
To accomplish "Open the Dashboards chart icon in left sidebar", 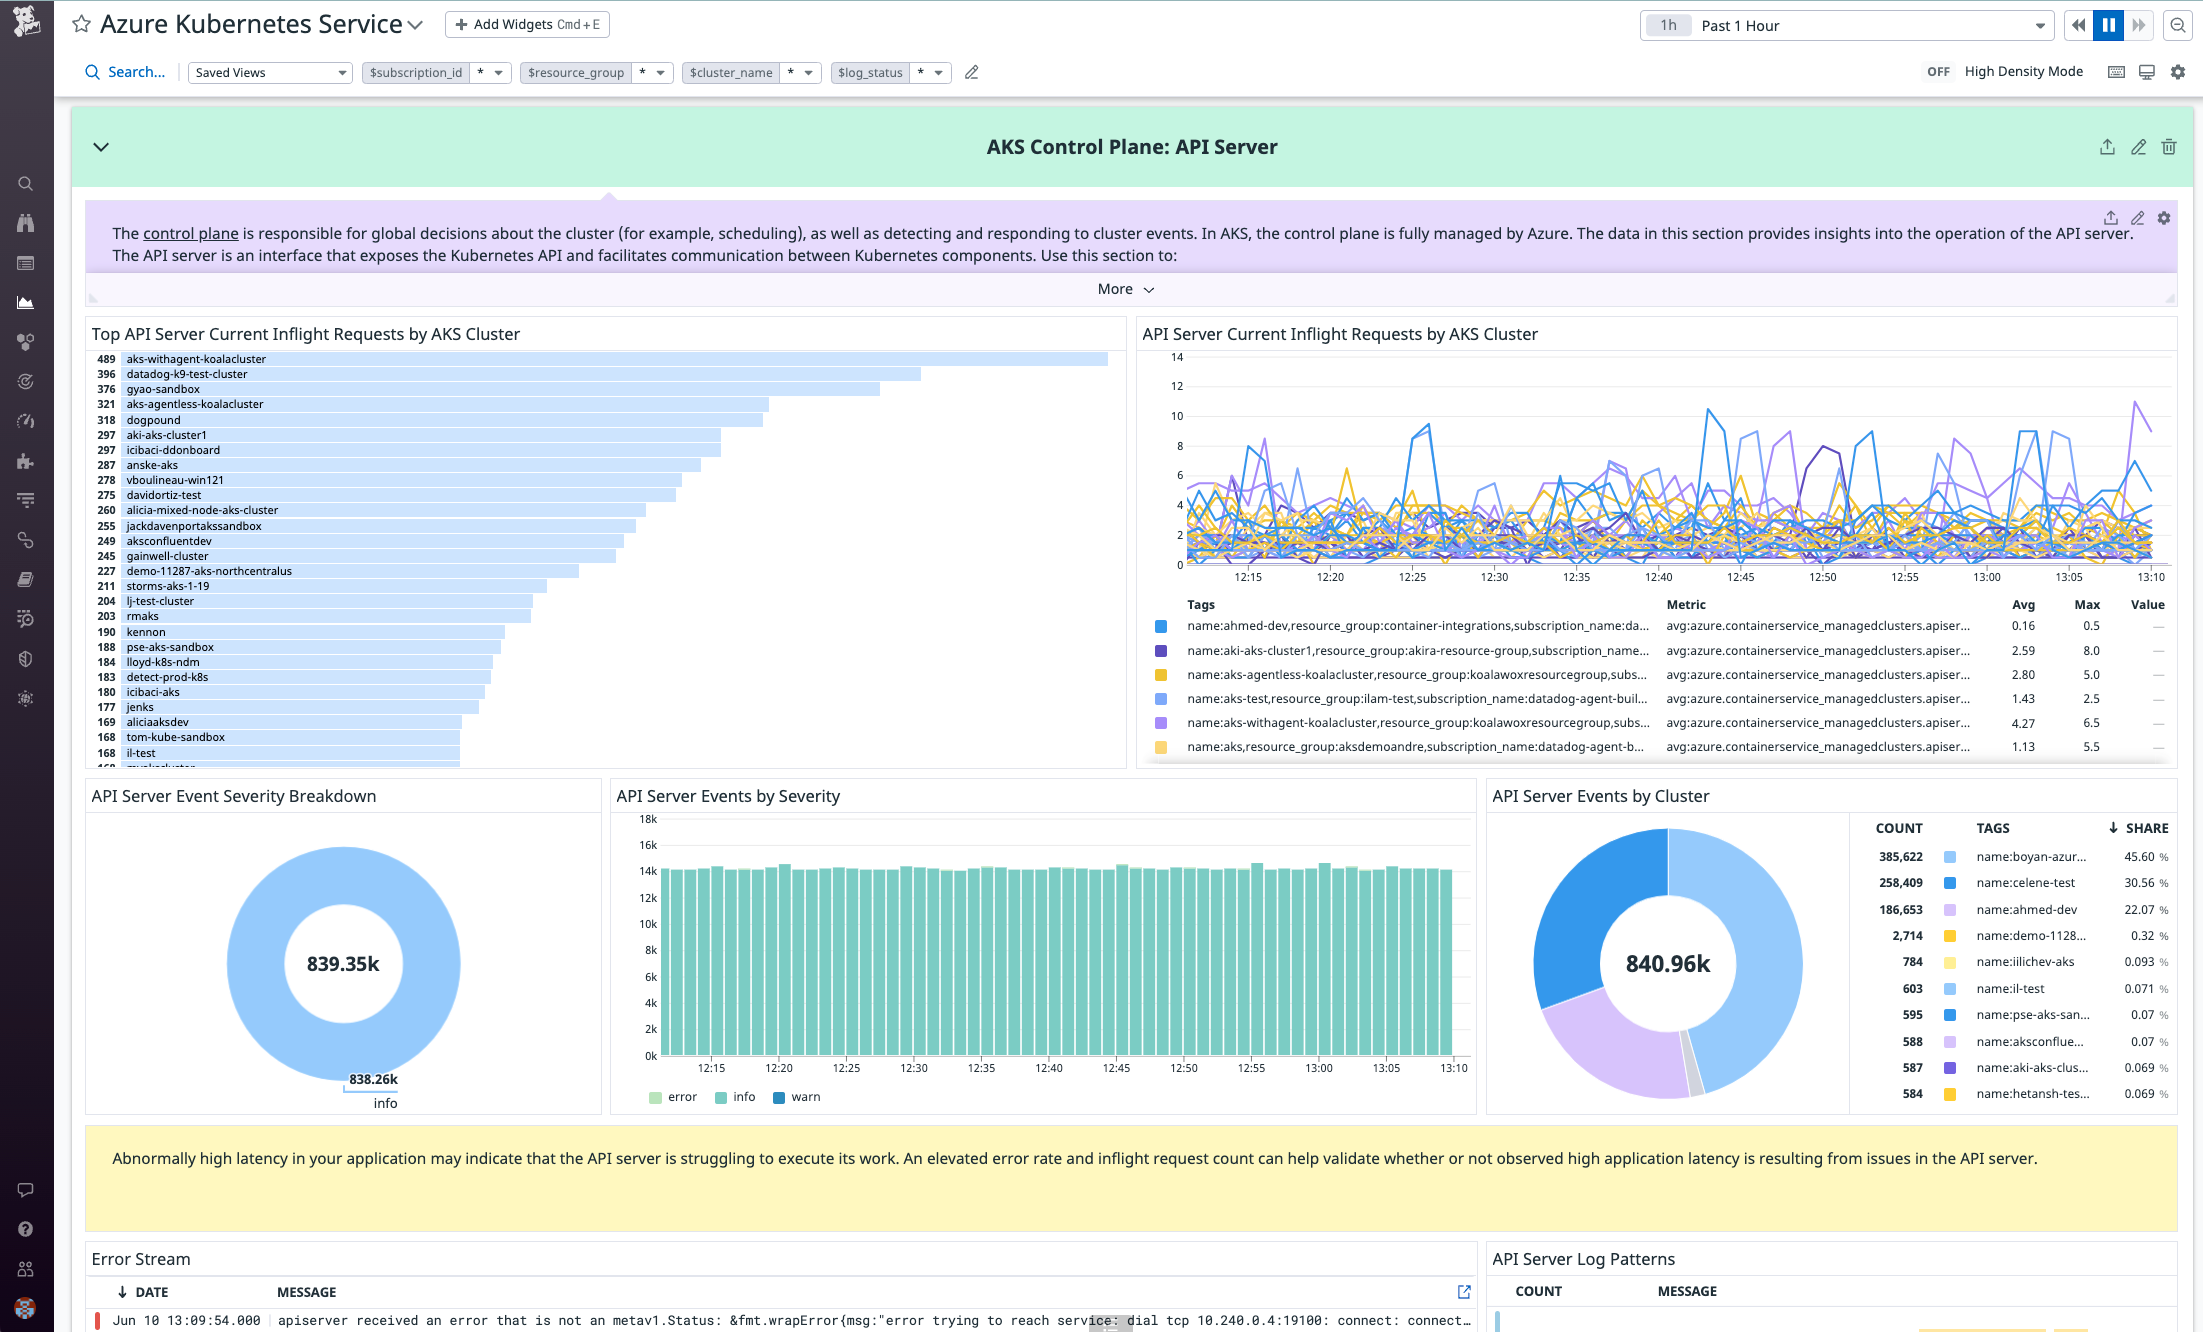I will click(x=25, y=302).
